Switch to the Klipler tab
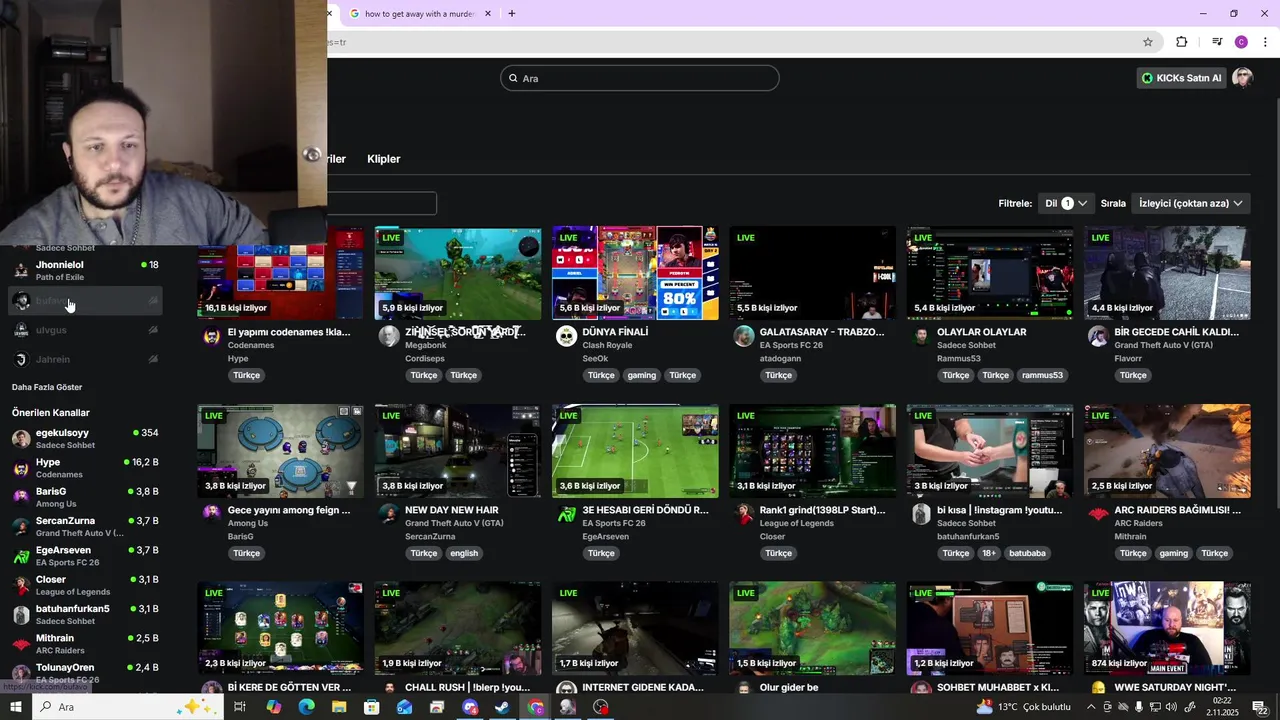The image size is (1280, 720). [383, 159]
